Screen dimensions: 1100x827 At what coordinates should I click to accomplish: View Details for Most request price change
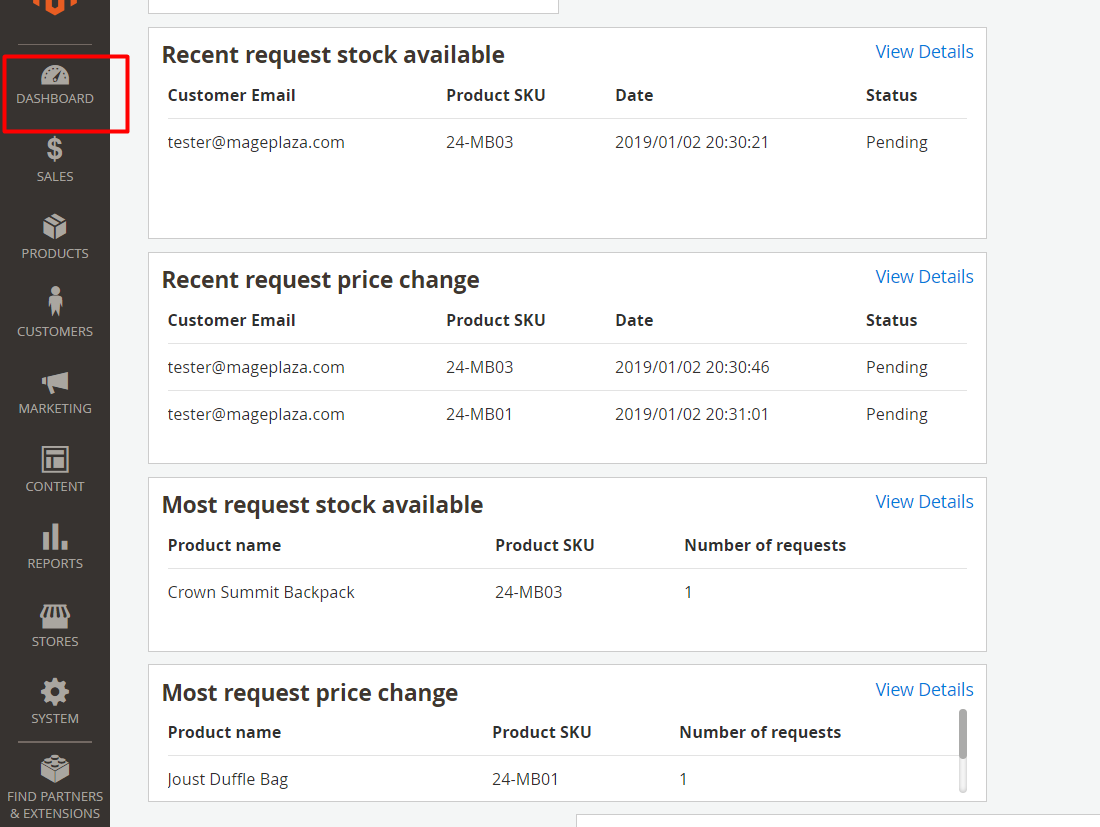point(924,690)
